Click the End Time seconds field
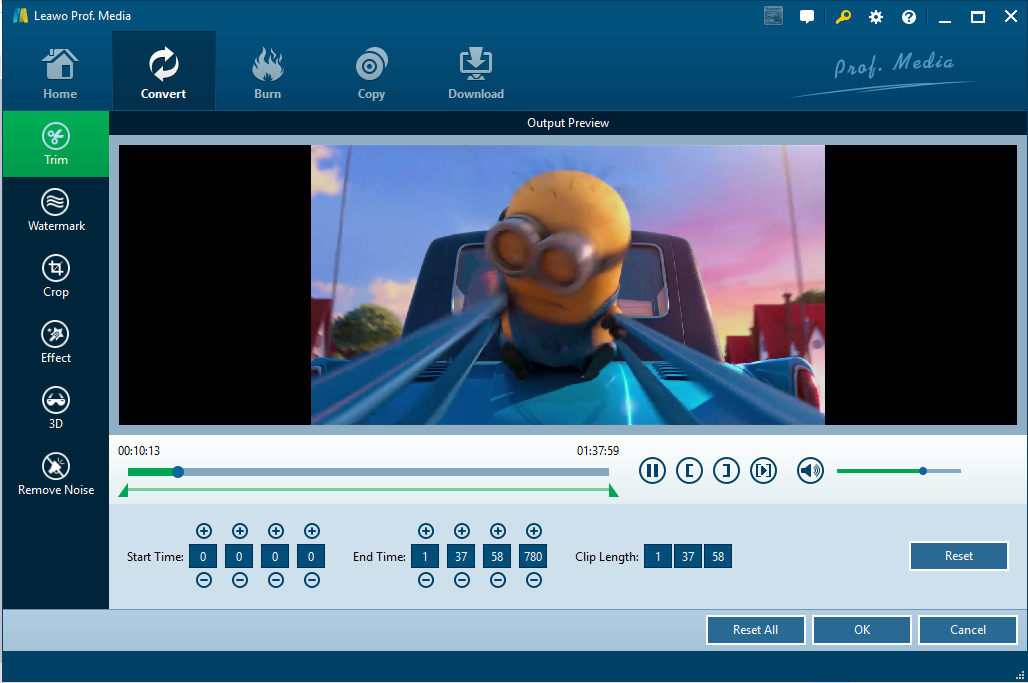The image size is (1028, 683). [497, 556]
